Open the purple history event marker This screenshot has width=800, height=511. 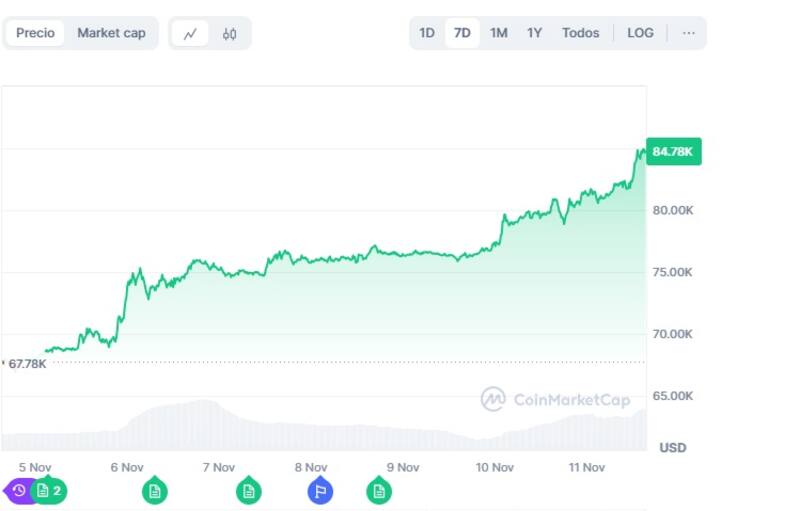tap(18, 490)
